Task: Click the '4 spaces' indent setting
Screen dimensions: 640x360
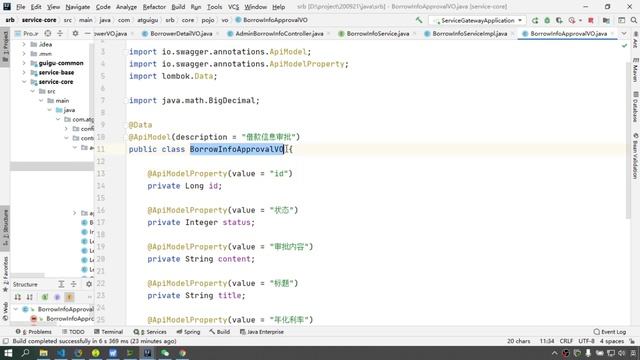Action: point(611,341)
